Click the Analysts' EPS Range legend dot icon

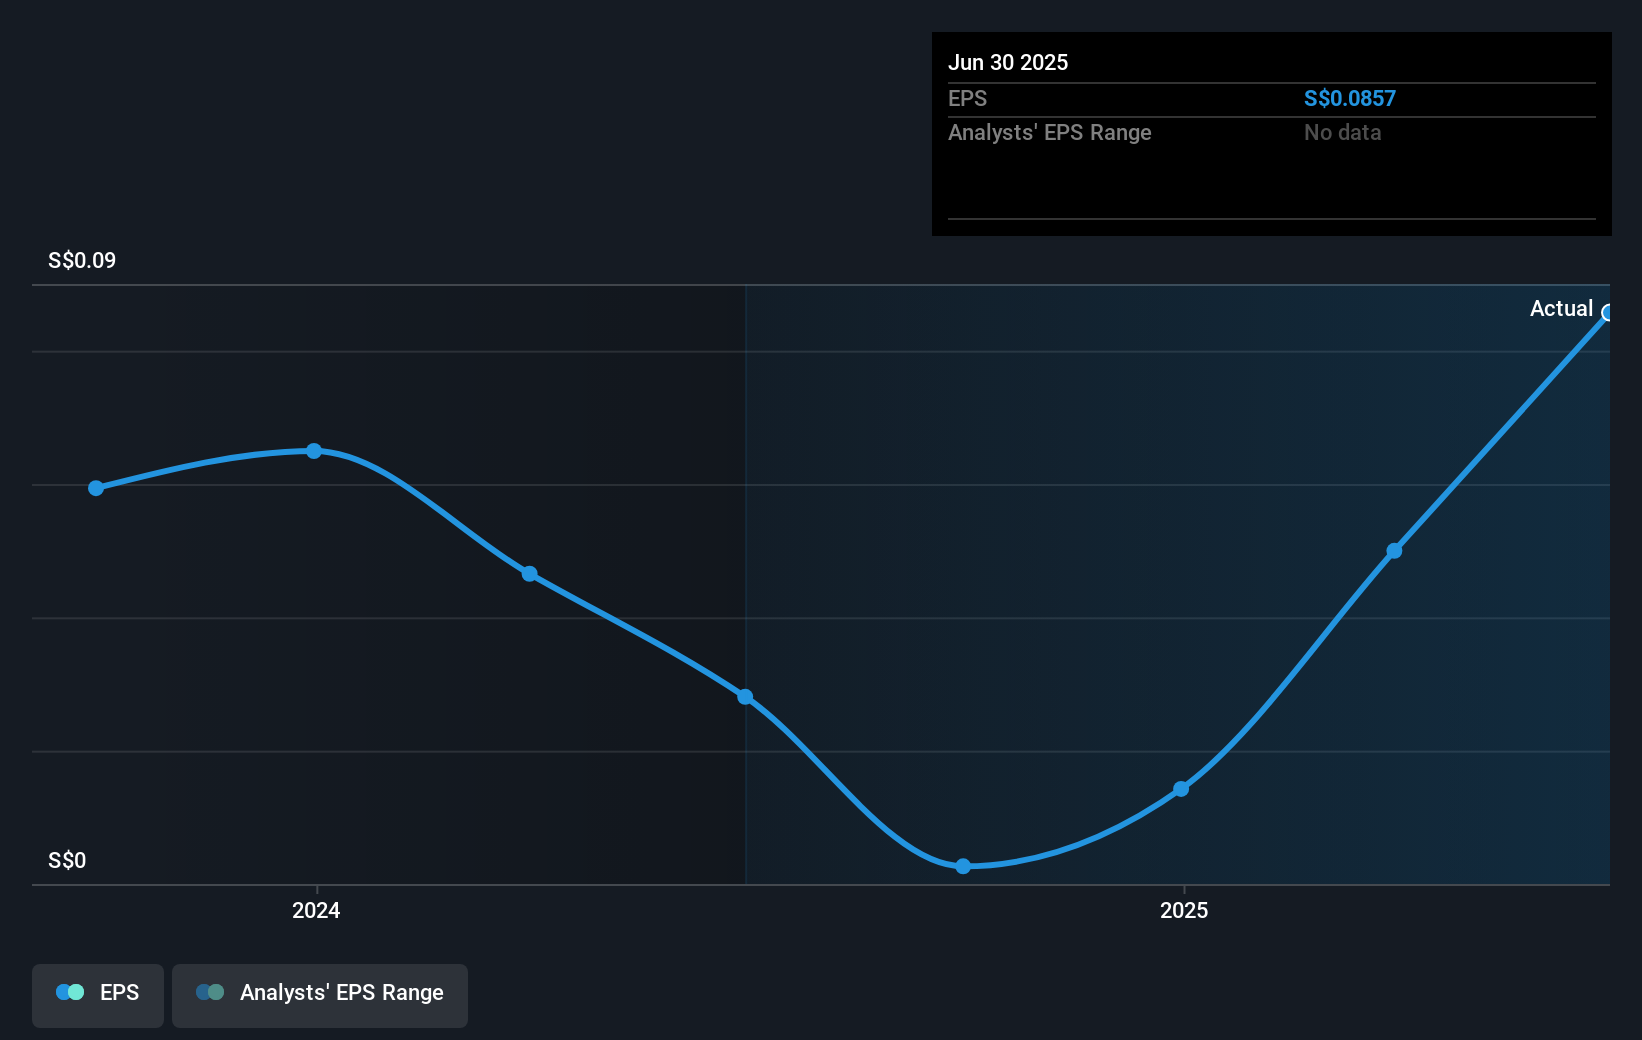[x=210, y=992]
